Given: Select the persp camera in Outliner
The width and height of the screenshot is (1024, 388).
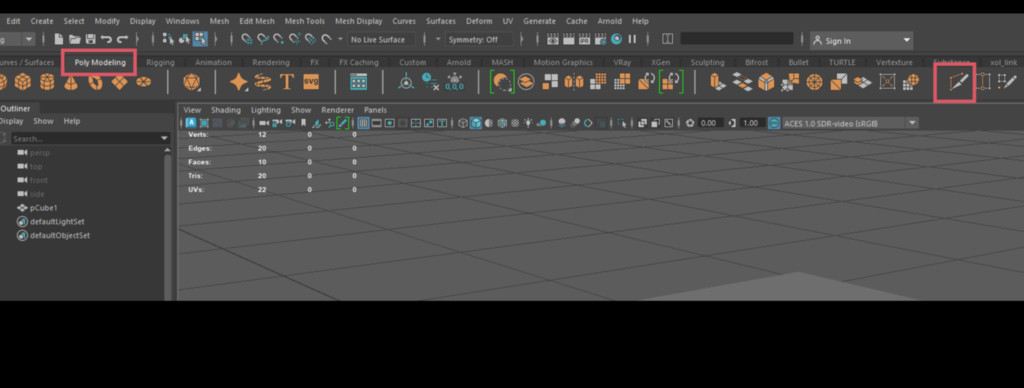Looking at the screenshot, I should (x=40, y=152).
